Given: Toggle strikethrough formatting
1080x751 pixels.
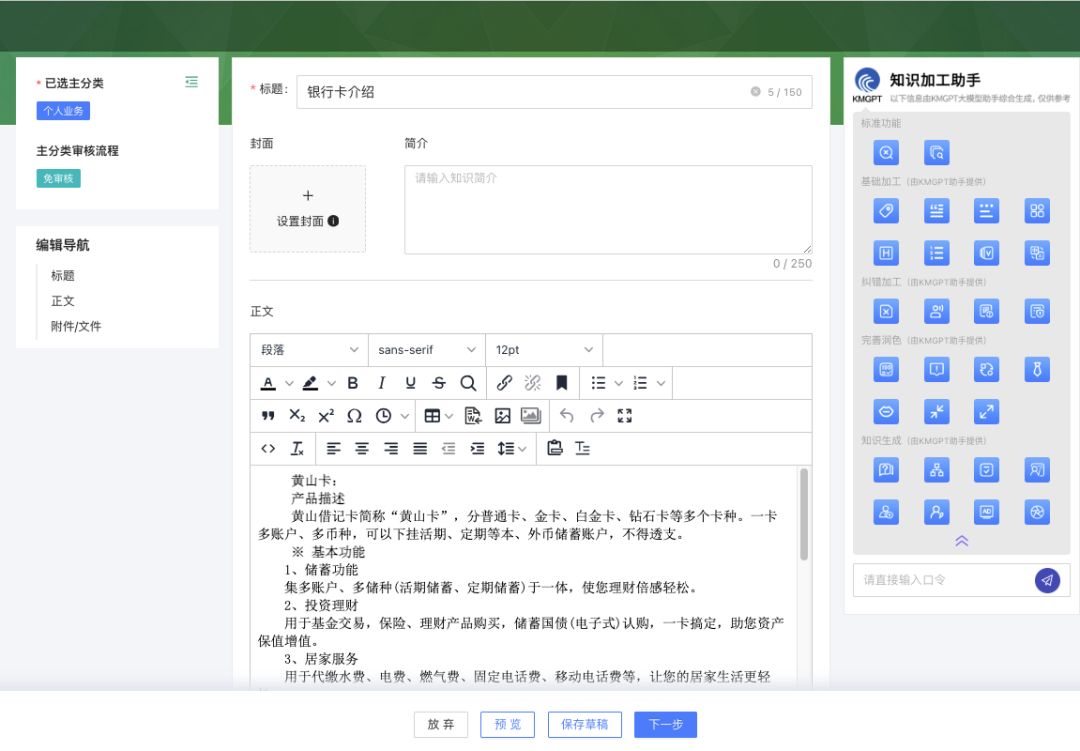Looking at the screenshot, I should pos(439,383).
